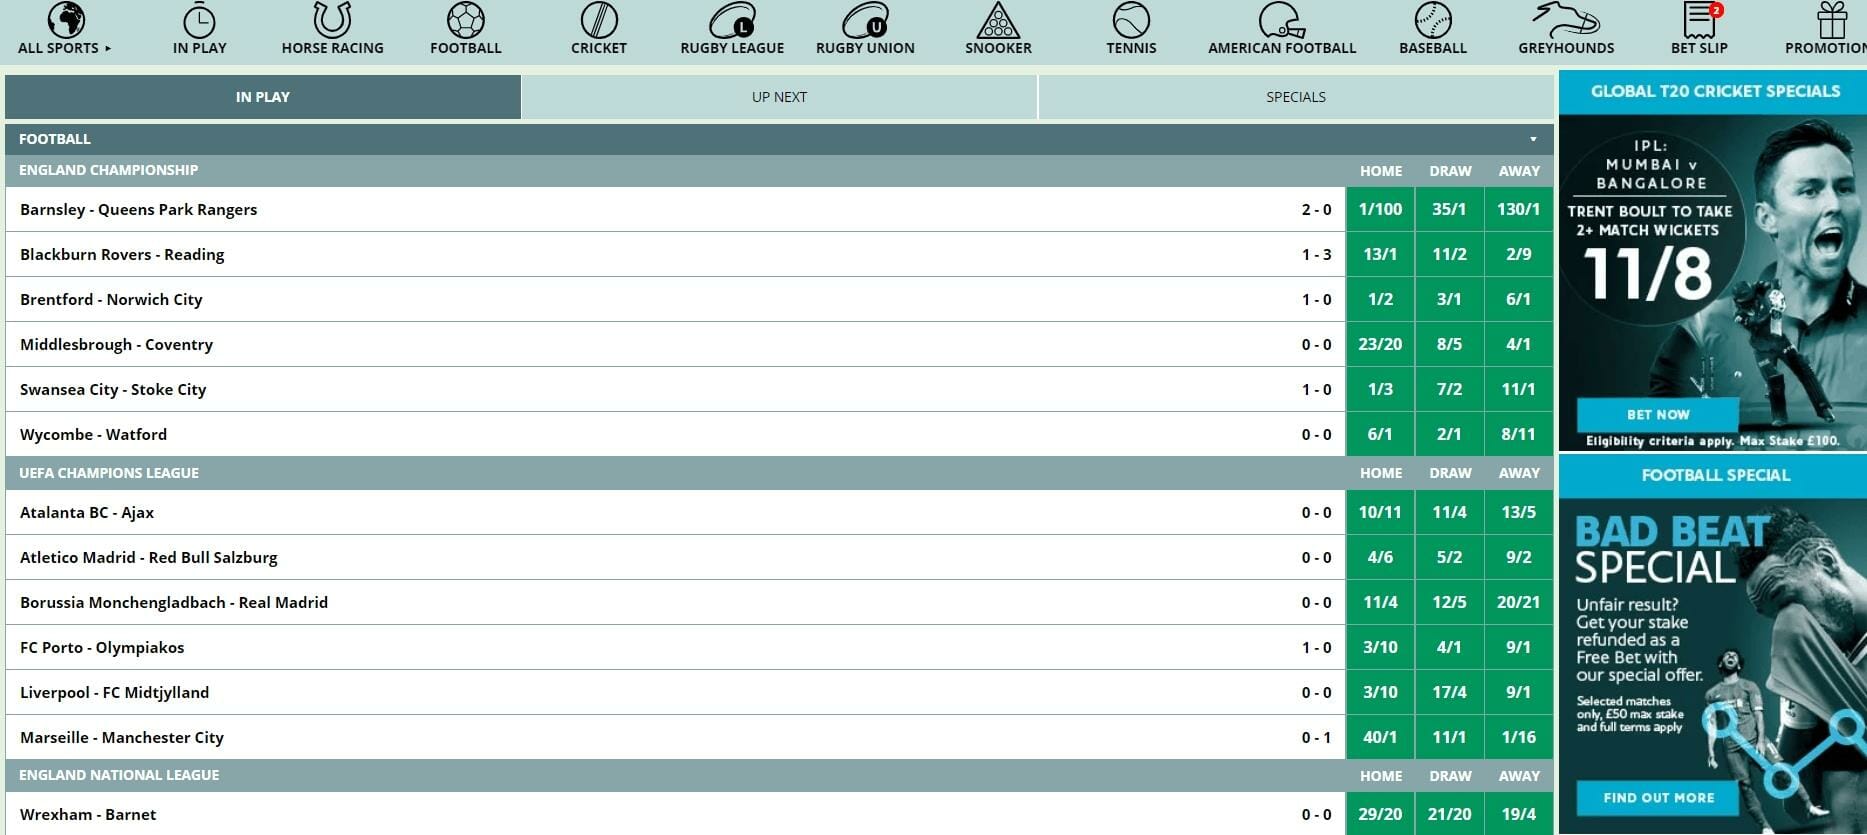Click the Bad Beat Special promo image
1867x835 pixels.
(1713, 666)
